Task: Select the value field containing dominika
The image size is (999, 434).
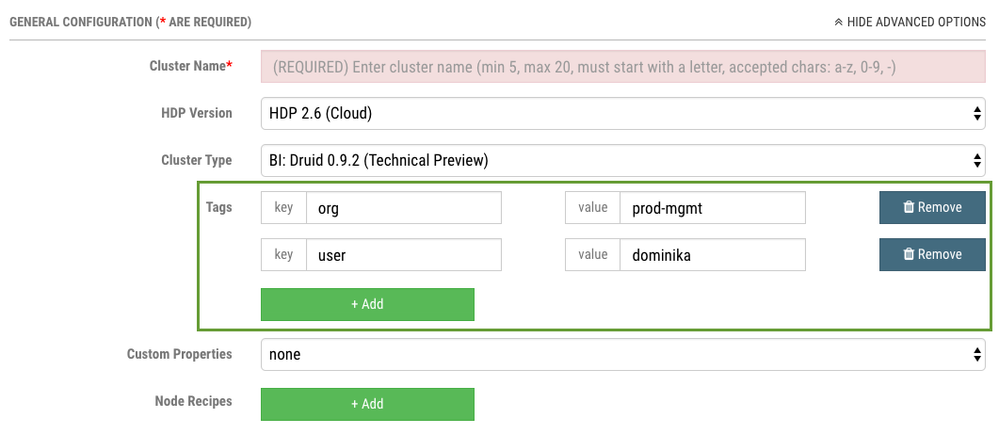Action: click(712, 255)
